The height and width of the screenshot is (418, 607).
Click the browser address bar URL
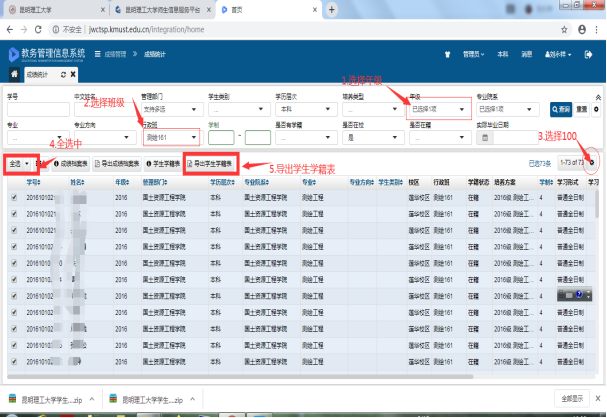[x=146, y=30]
